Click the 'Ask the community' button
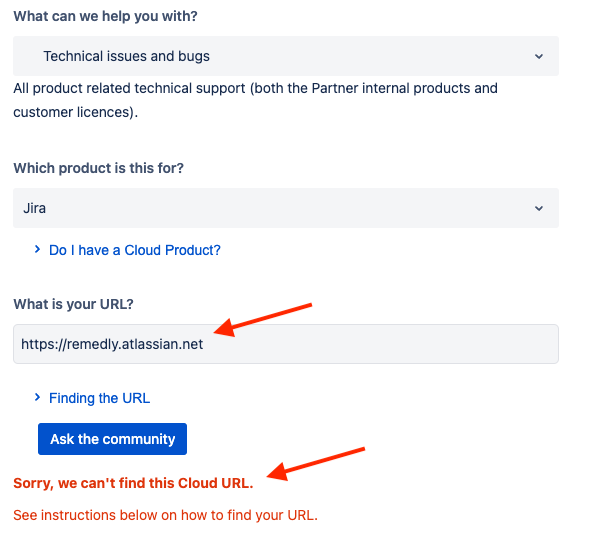Image resolution: width=590 pixels, height=547 pixels. click(x=112, y=439)
